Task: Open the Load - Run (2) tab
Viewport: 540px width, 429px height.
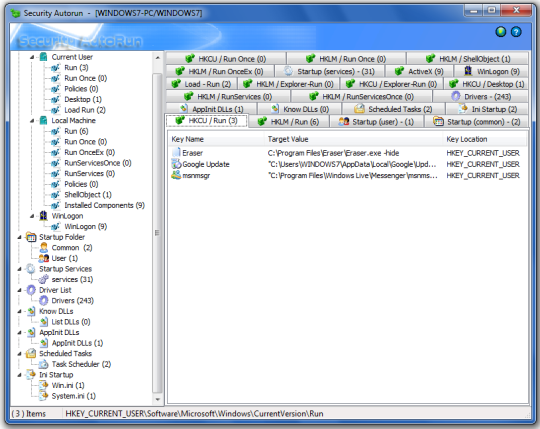Action: coord(201,84)
